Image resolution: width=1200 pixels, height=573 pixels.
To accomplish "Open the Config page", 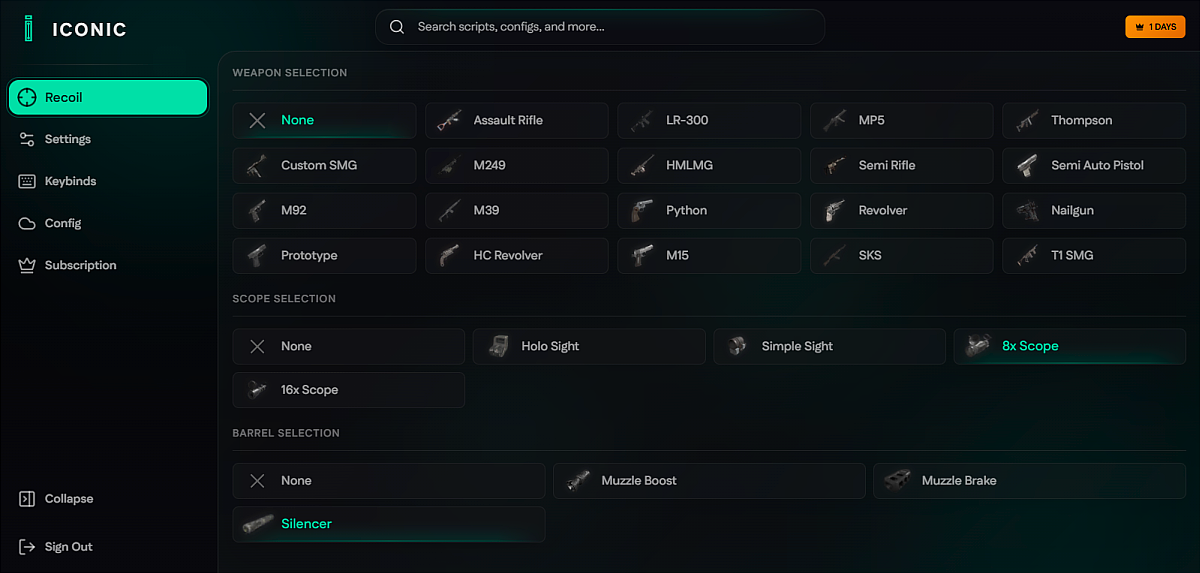I will click(x=63, y=223).
